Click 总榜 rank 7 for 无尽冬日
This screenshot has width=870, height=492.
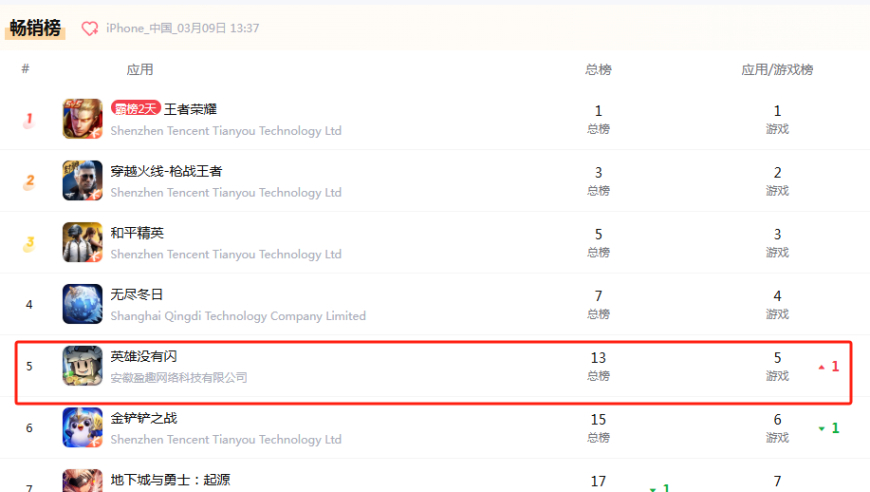pos(598,296)
